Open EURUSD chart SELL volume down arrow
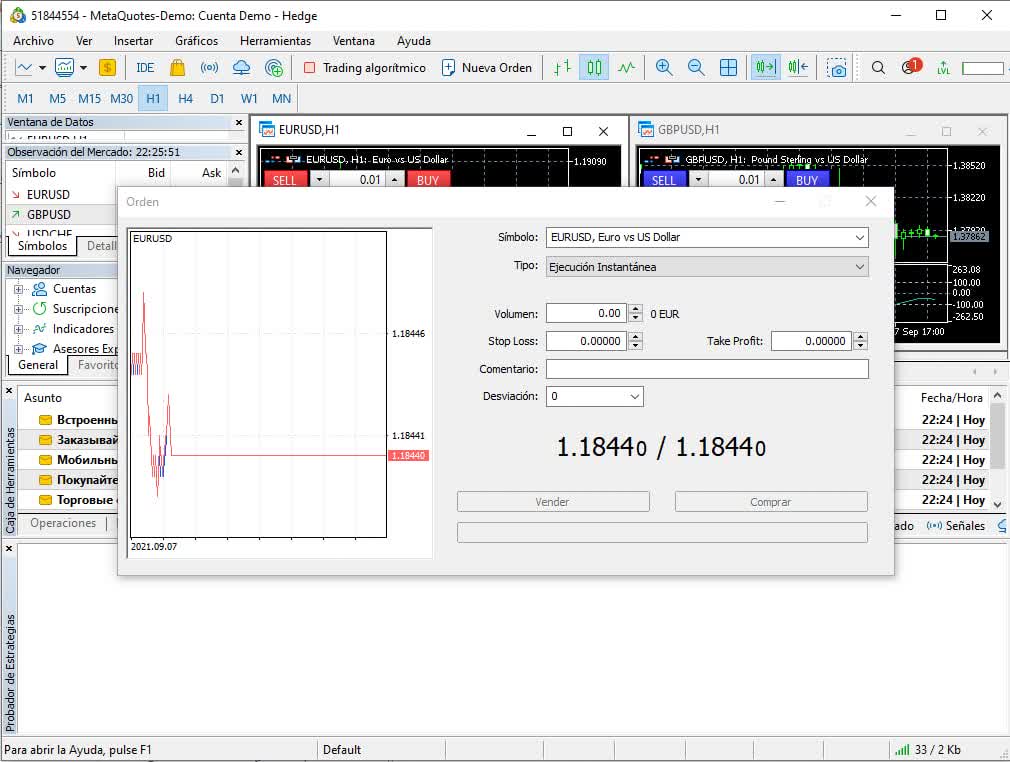The height and width of the screenshot is (762, 1010). 319,180
